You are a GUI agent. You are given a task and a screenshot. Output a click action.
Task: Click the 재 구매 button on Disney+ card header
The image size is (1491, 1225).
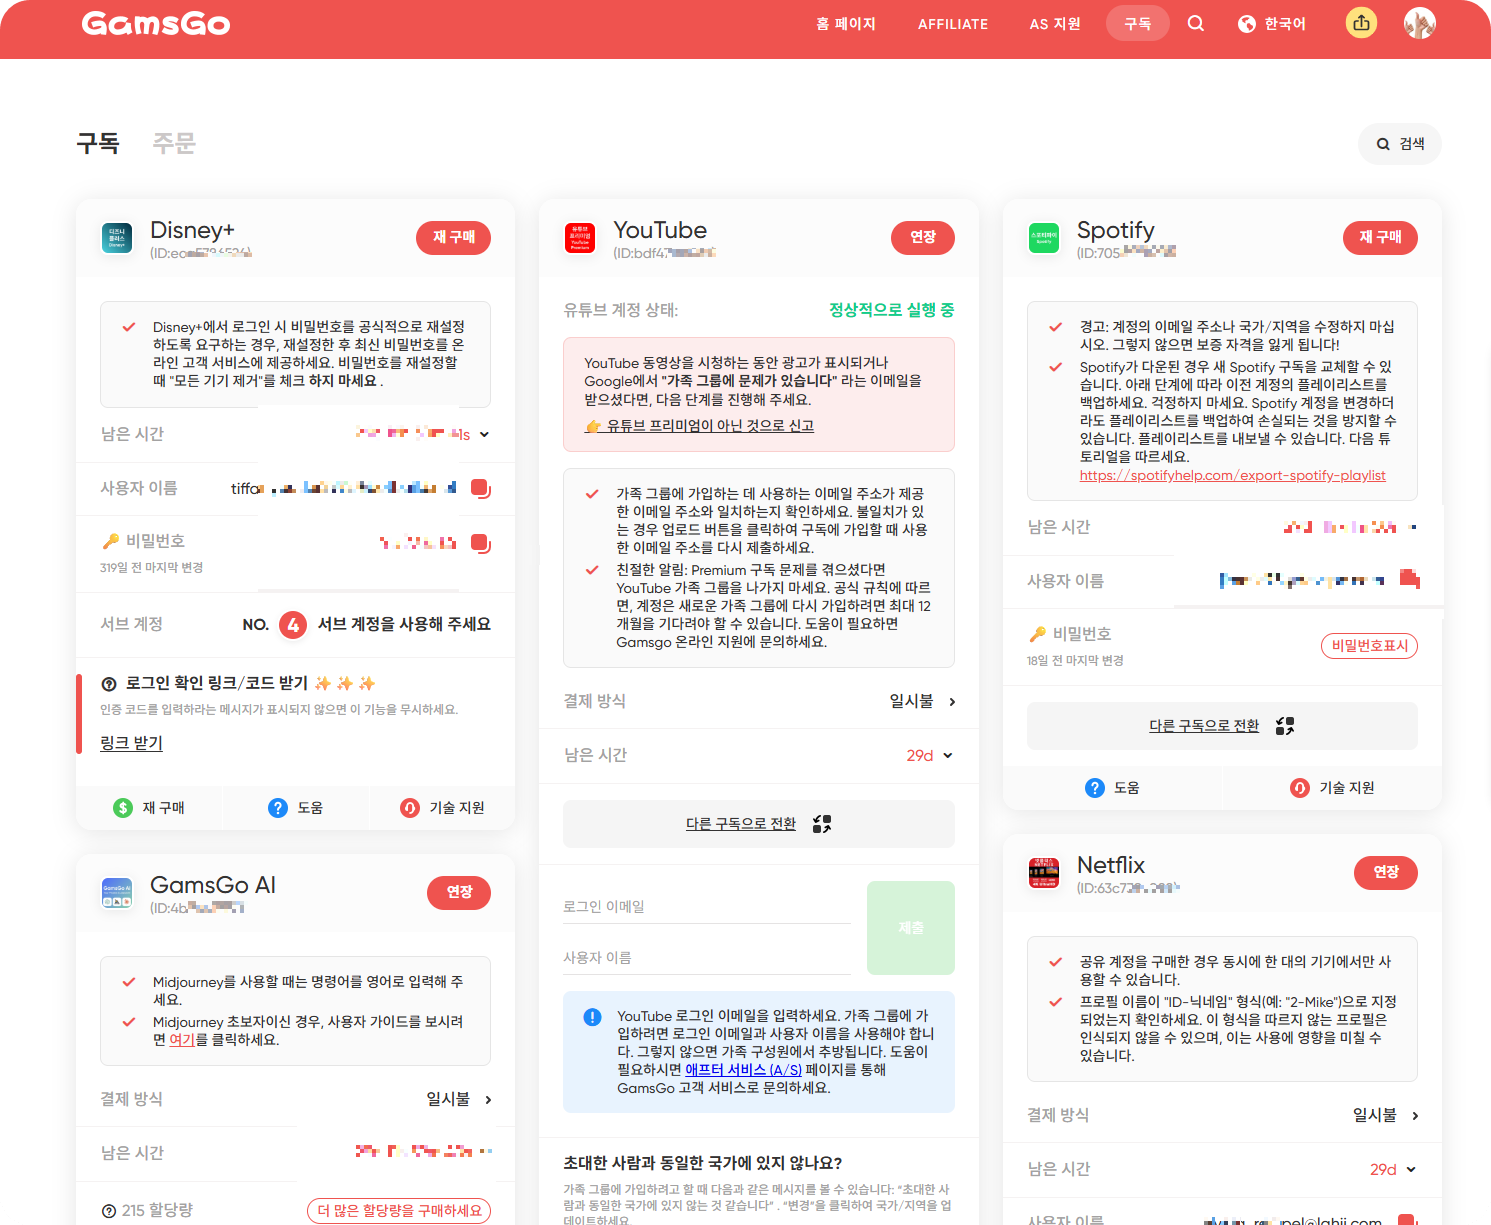453,237
